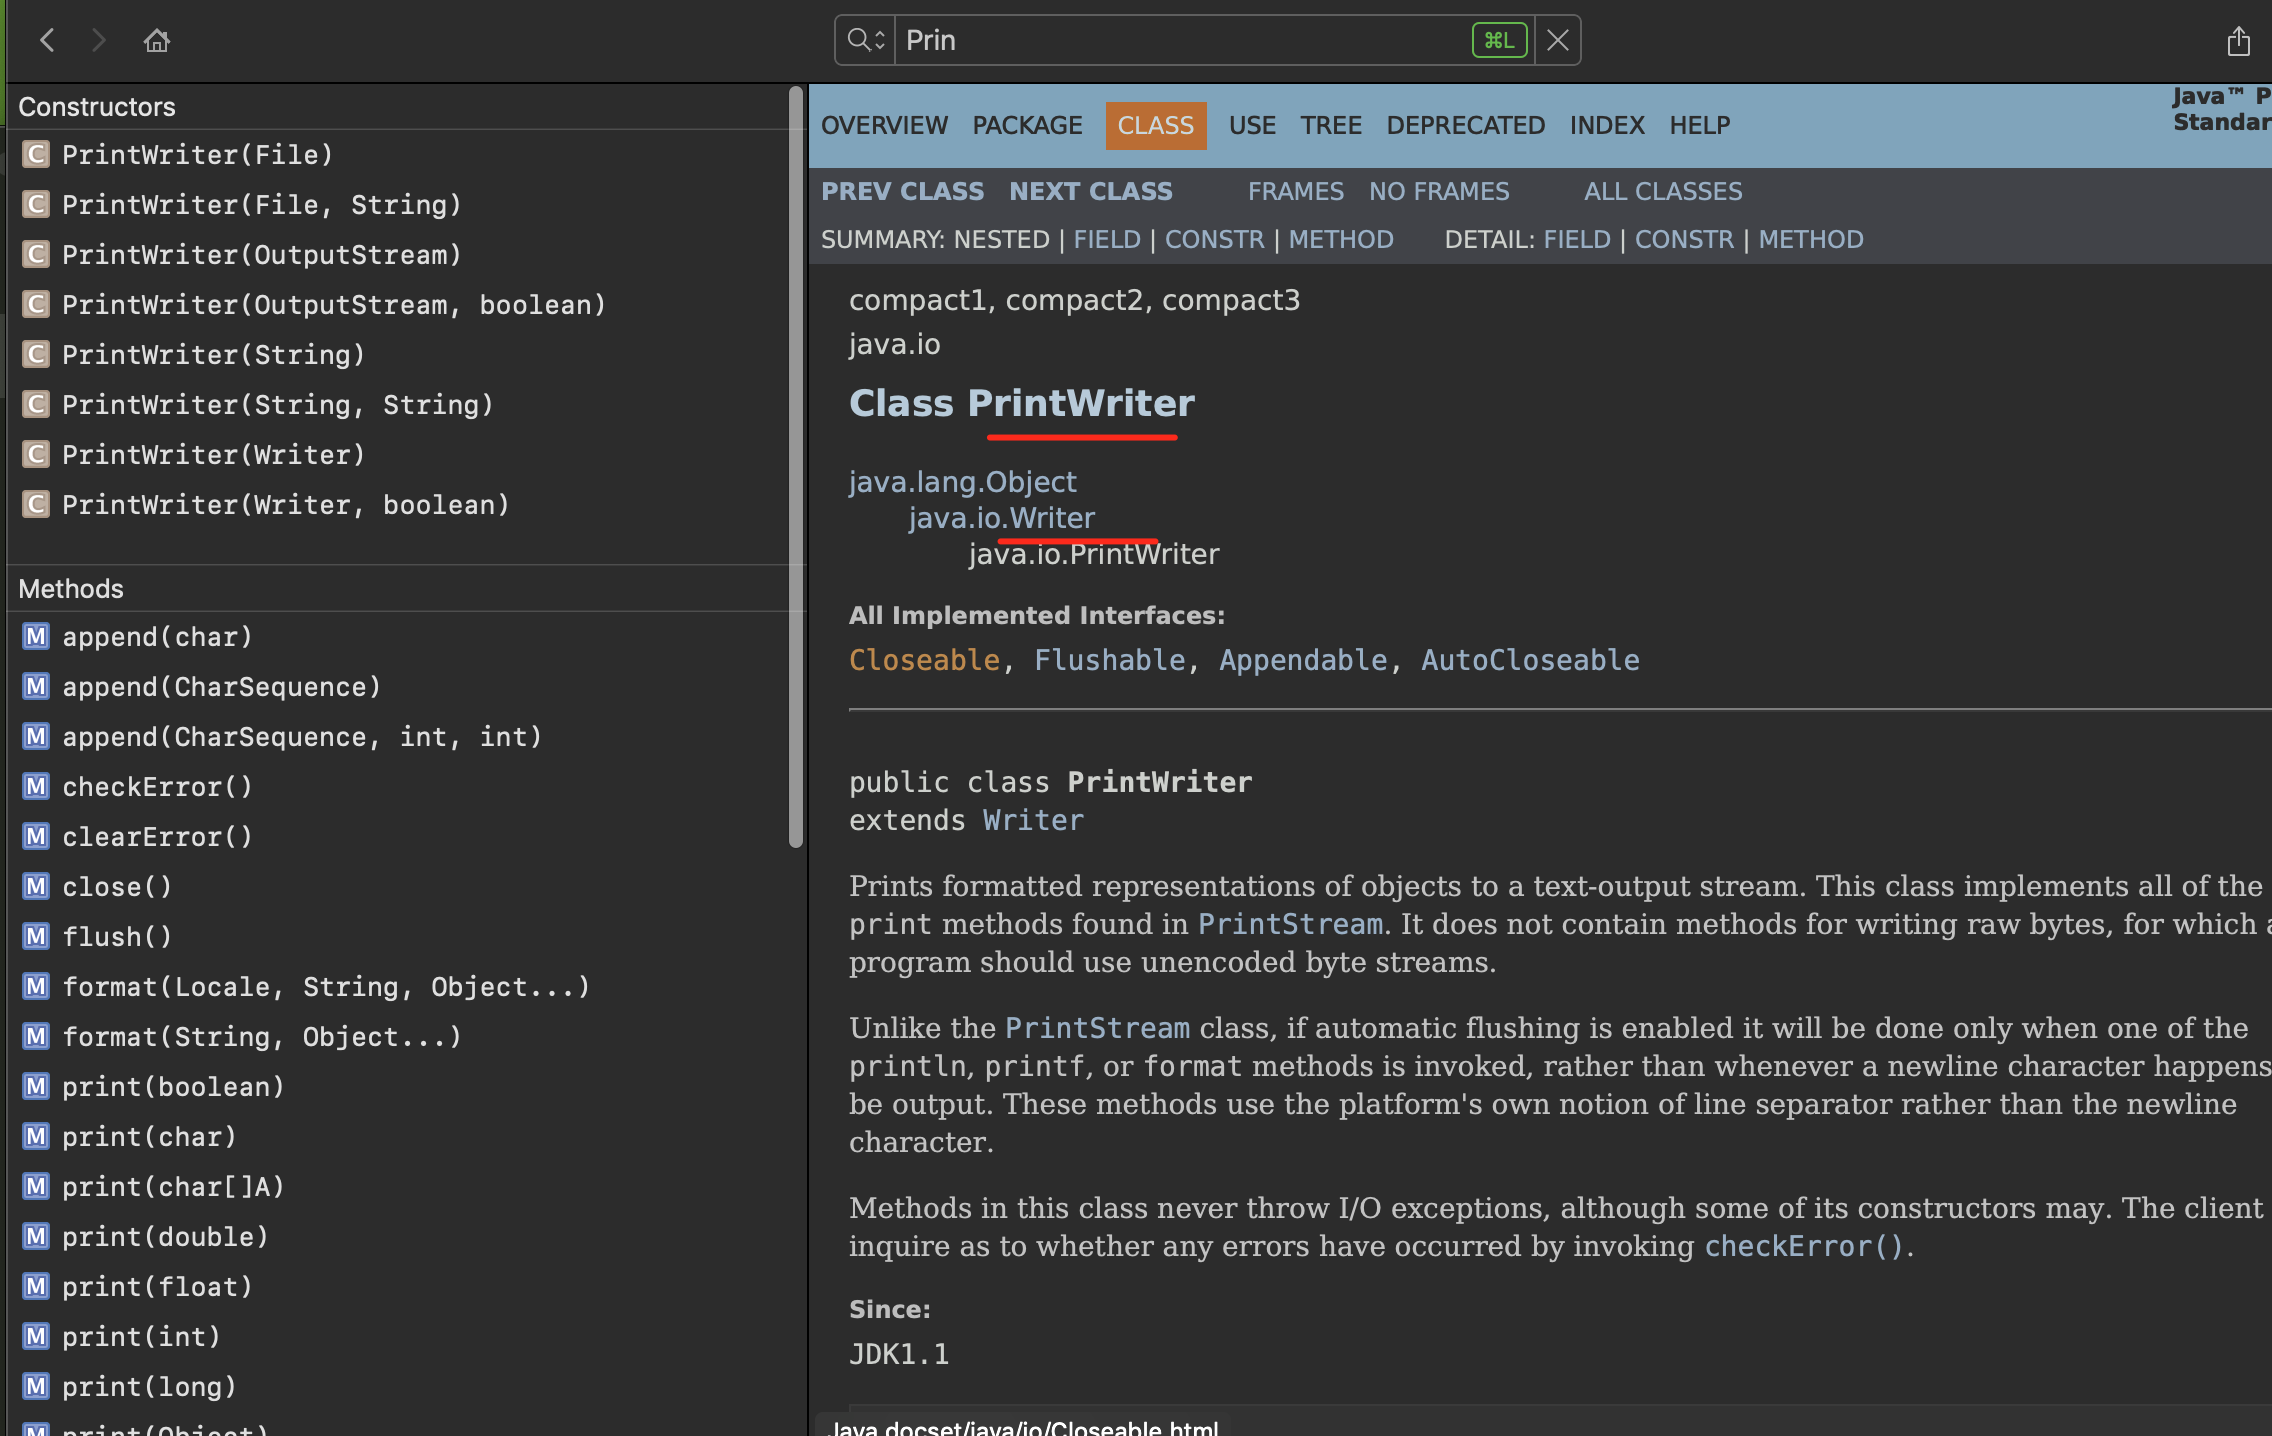Image resolution: width=2272 pixels, height=1436 pixels.
Task: Open the search options magnifier dropdown
Action: (x=865, y=40)
